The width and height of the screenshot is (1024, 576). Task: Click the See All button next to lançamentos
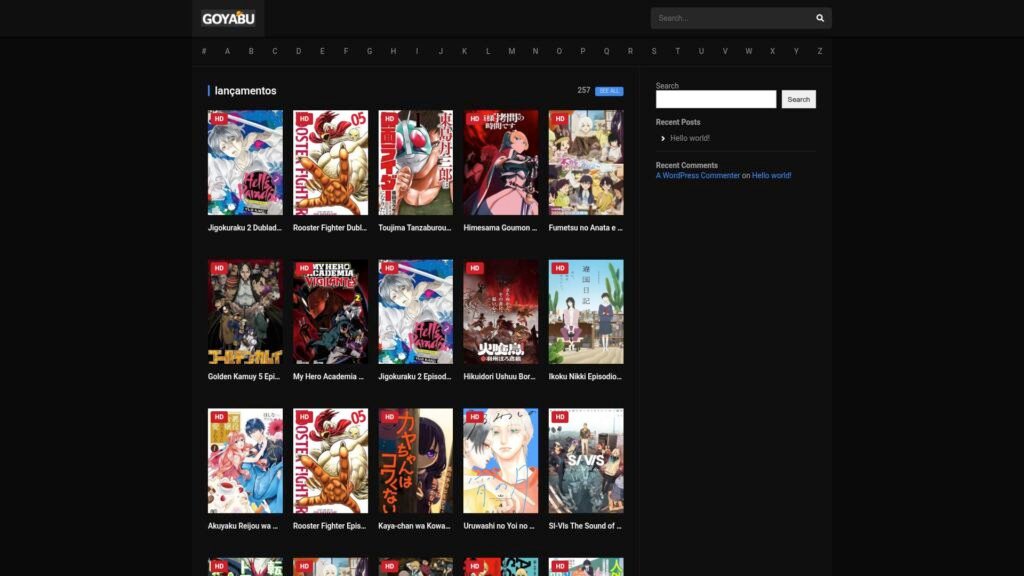[609, 91]
